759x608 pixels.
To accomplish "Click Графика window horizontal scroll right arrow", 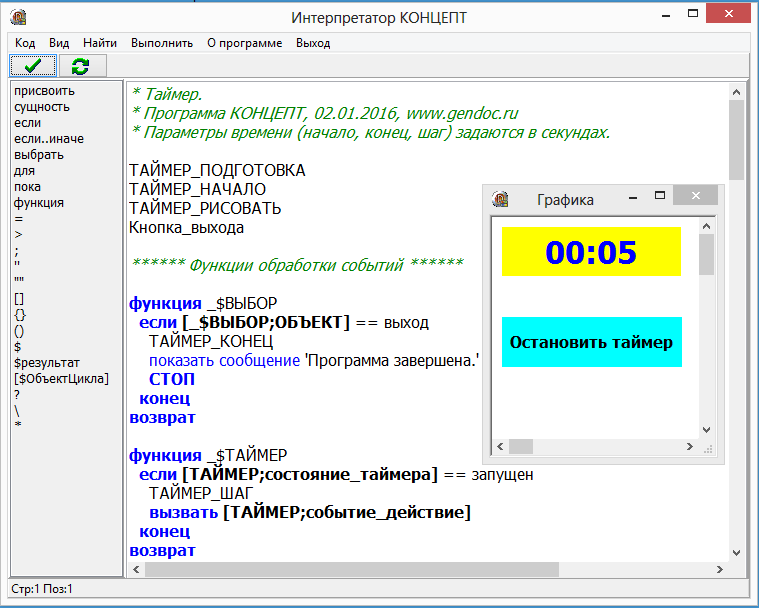I will coord(690,446).
